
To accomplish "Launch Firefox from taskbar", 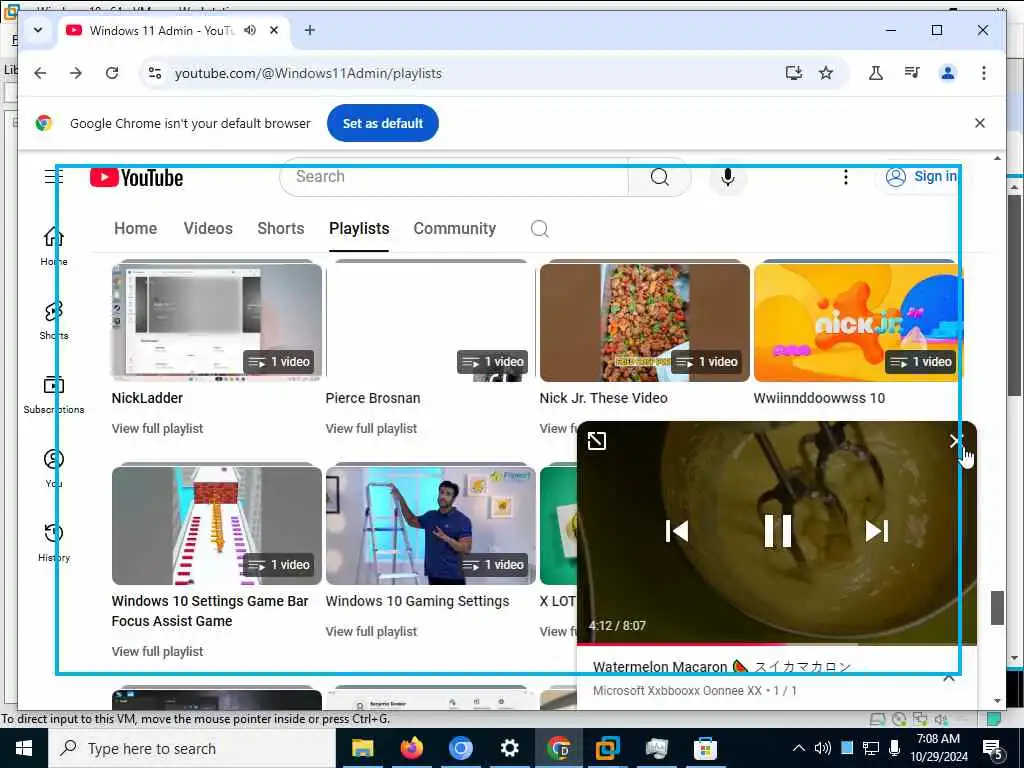I will tap(411, 748).
